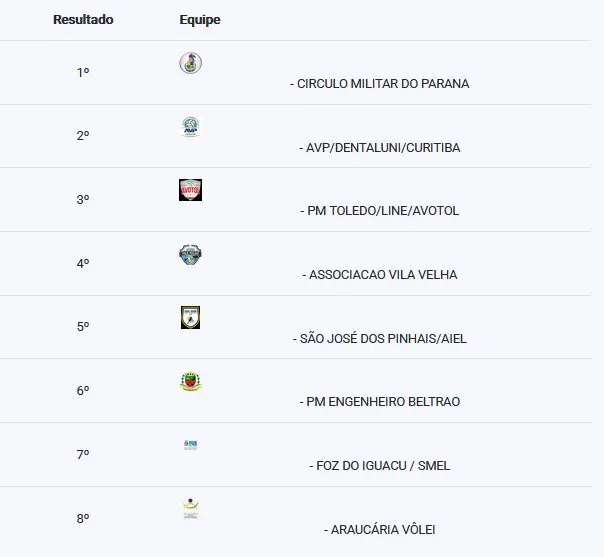Image resolution: width=604 pixels, height=557 pixels.
Task: Click the 8º place result cell
Action: tap(83, 518)
